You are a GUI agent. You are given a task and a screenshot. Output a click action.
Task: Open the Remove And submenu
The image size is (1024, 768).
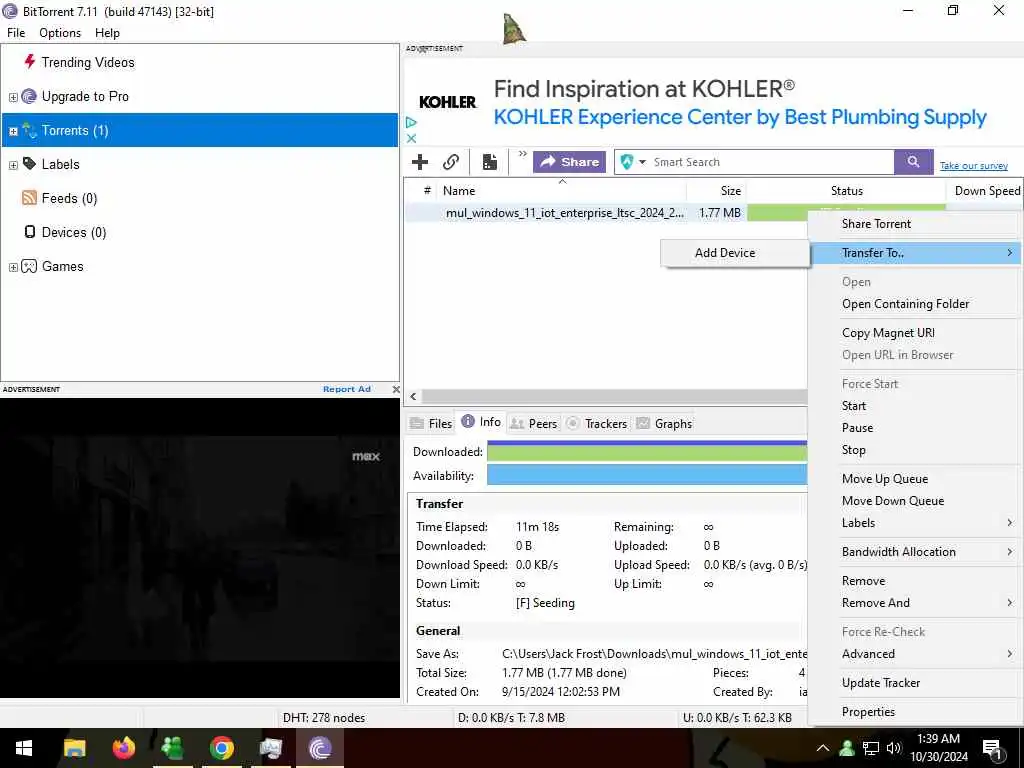[x=915, y=603]
